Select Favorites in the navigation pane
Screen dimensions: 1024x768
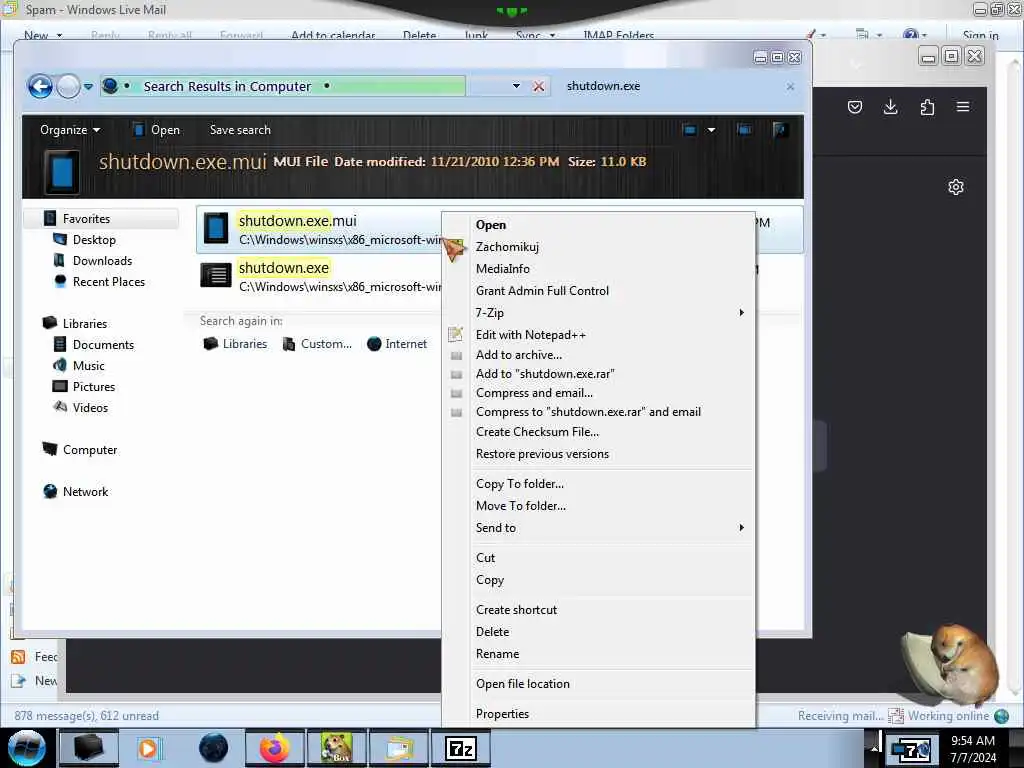(86, 219)
